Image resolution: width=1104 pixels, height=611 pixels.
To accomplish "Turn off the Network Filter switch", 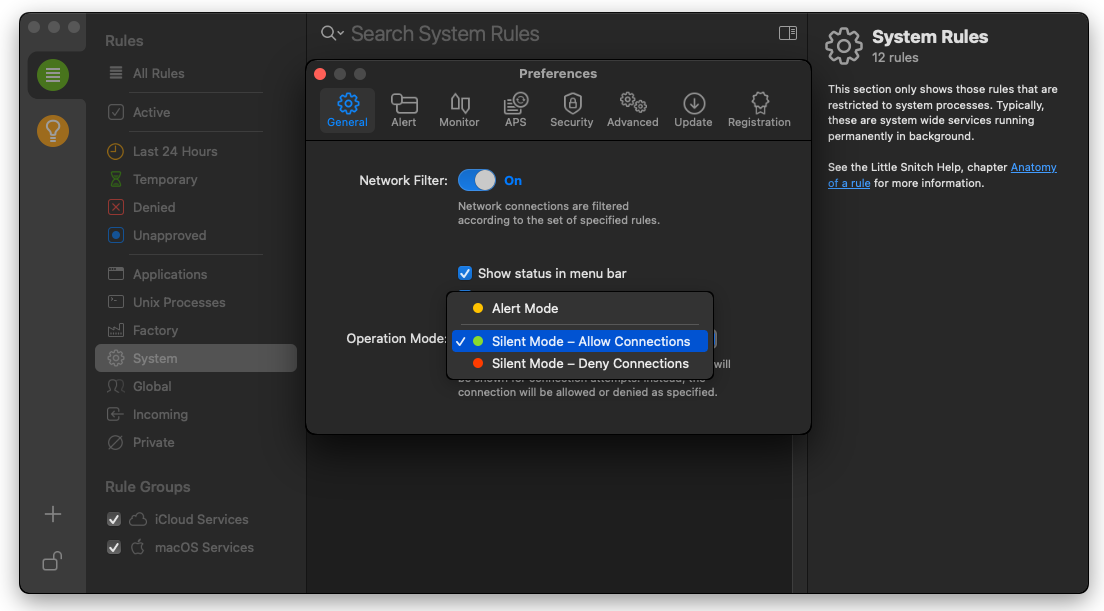I will point(477,180).
